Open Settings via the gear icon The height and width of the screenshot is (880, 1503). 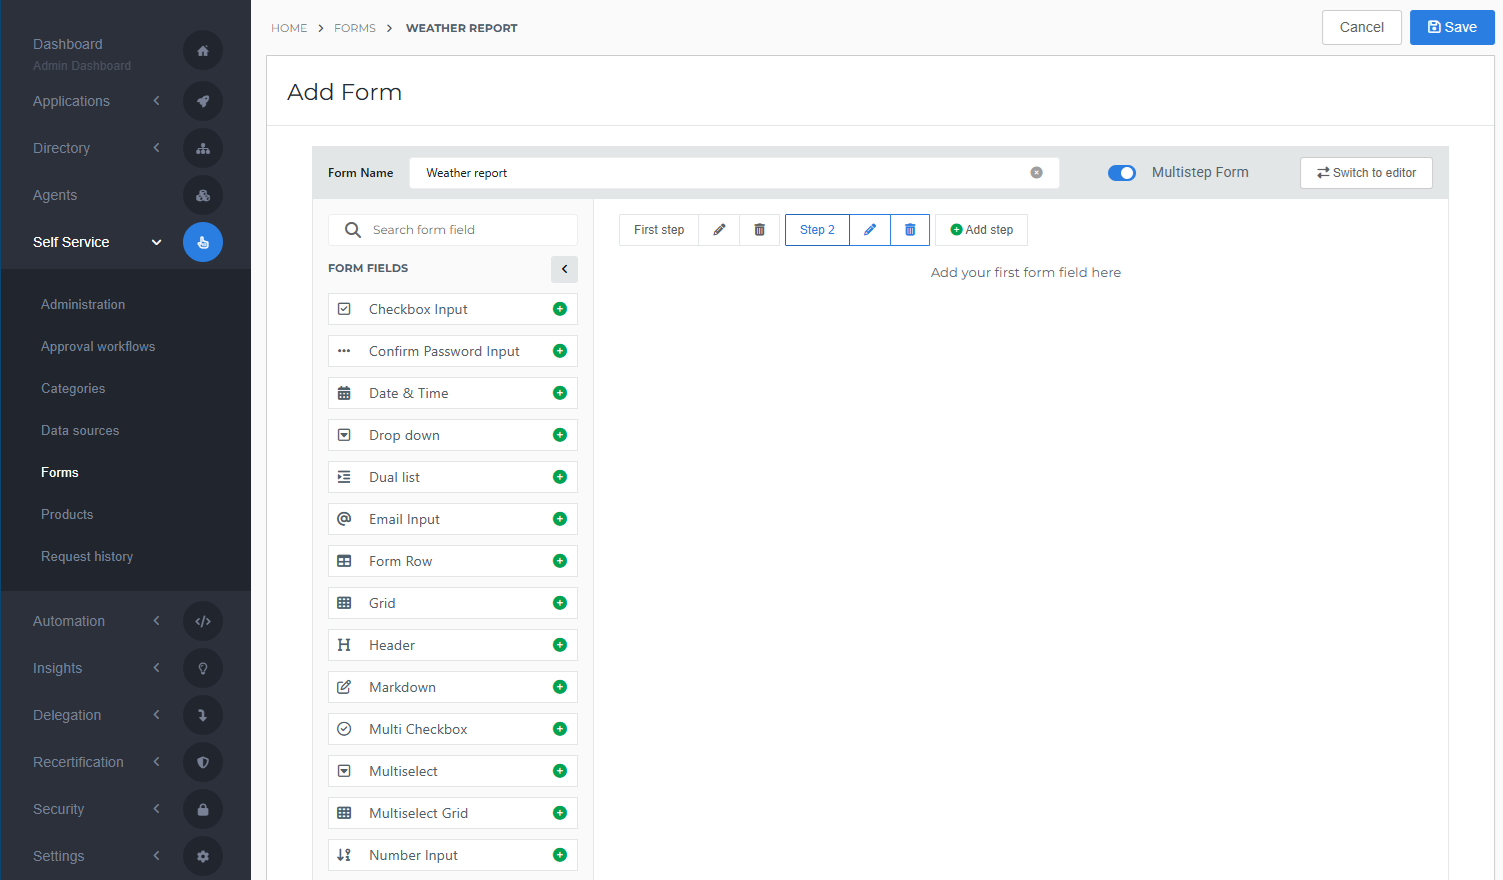coord(202,855)
